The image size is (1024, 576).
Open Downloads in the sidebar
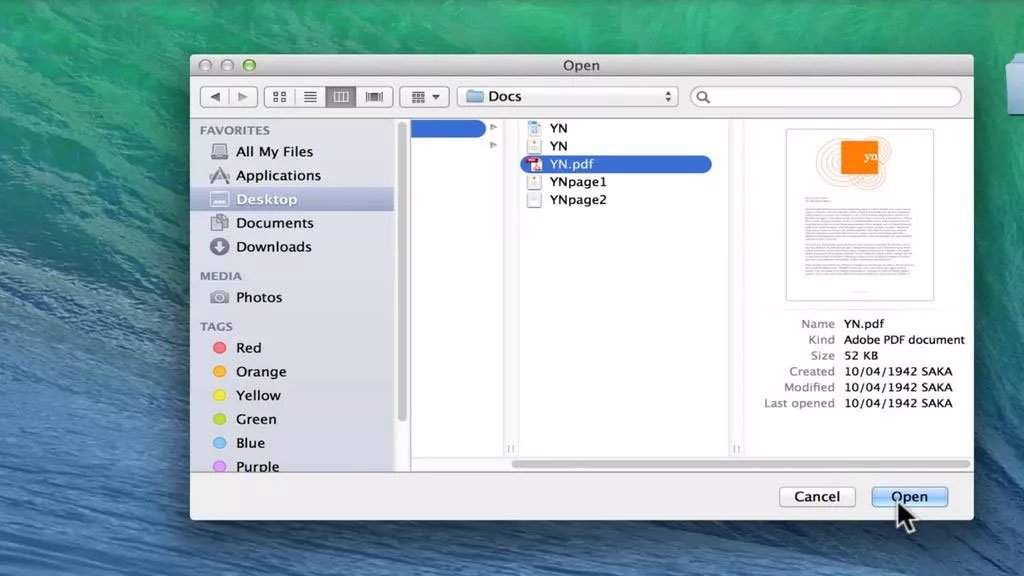(x=292, y=246)
